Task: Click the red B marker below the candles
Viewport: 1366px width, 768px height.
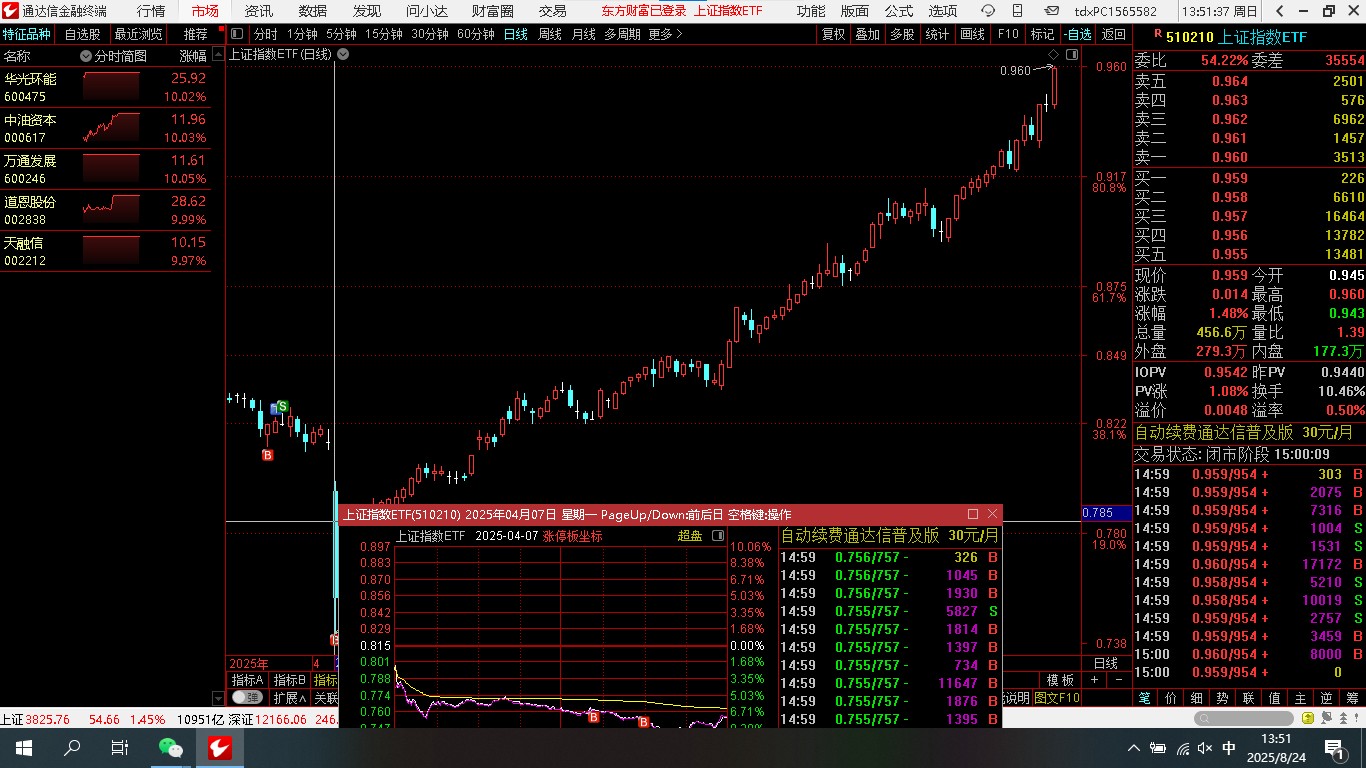Action: click(267, 455)
